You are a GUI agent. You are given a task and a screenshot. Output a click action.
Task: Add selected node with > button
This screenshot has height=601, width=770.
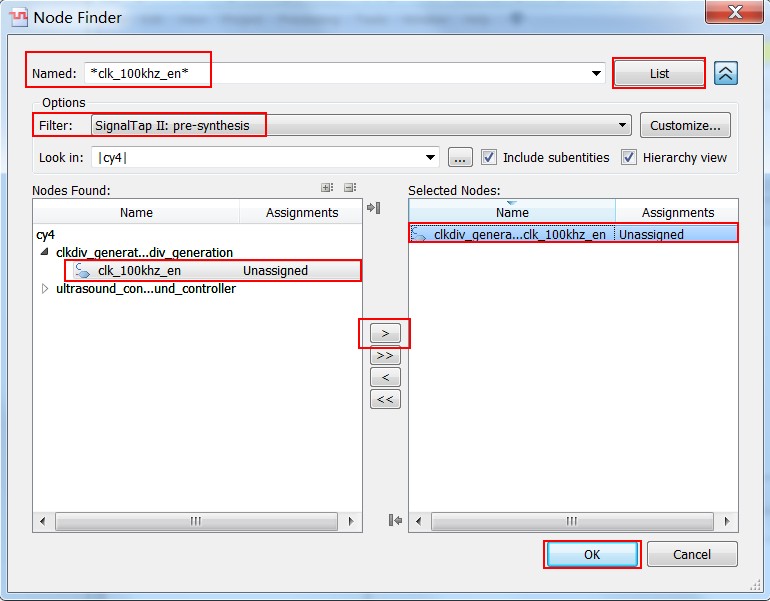tap(385, 333)
